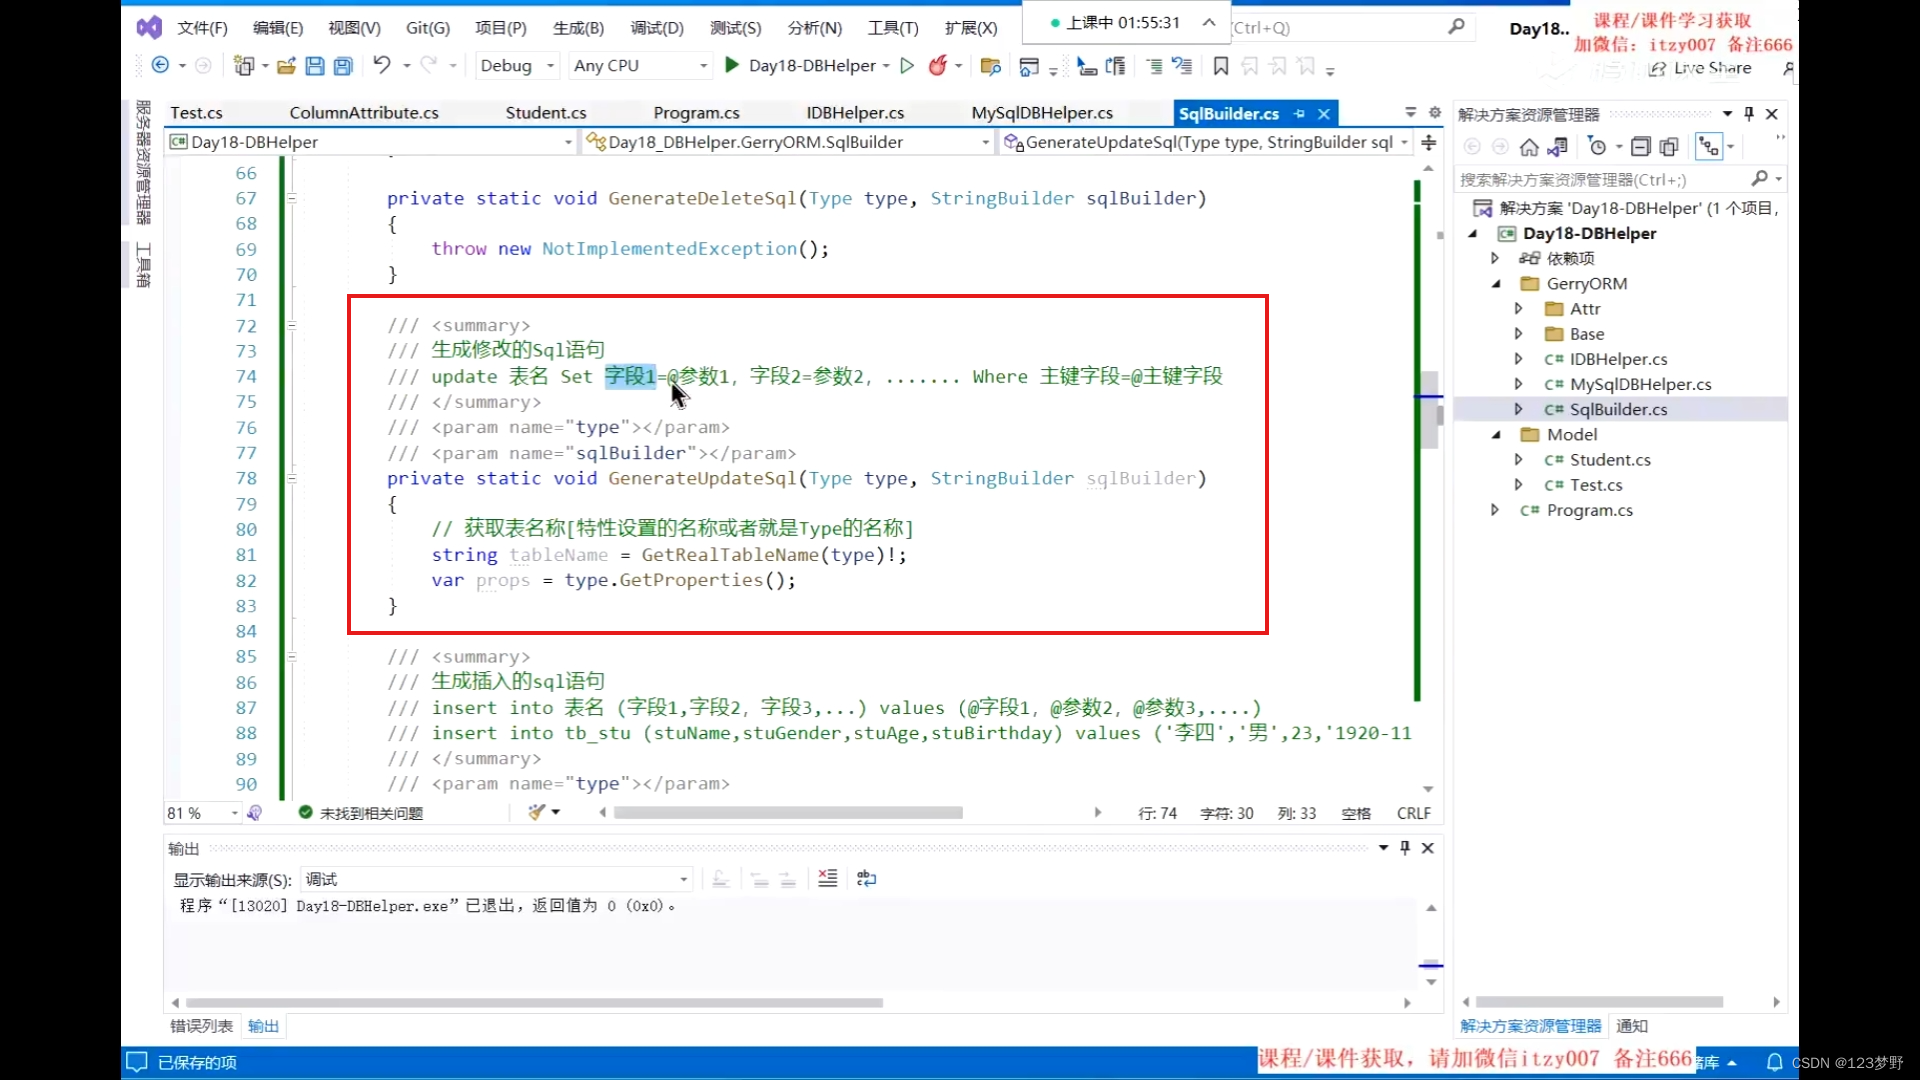Select the Student.cs tab
The width and height of the screenshot is (1920, 1080).
click(x=545, y=112)
